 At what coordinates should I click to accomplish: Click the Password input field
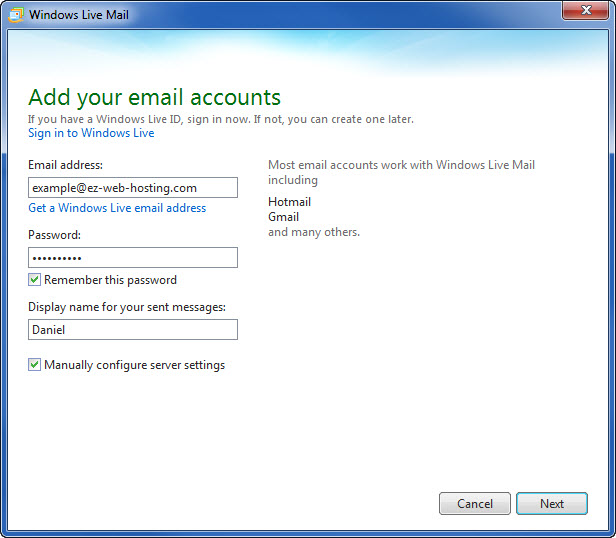click(x=133, y=257)
